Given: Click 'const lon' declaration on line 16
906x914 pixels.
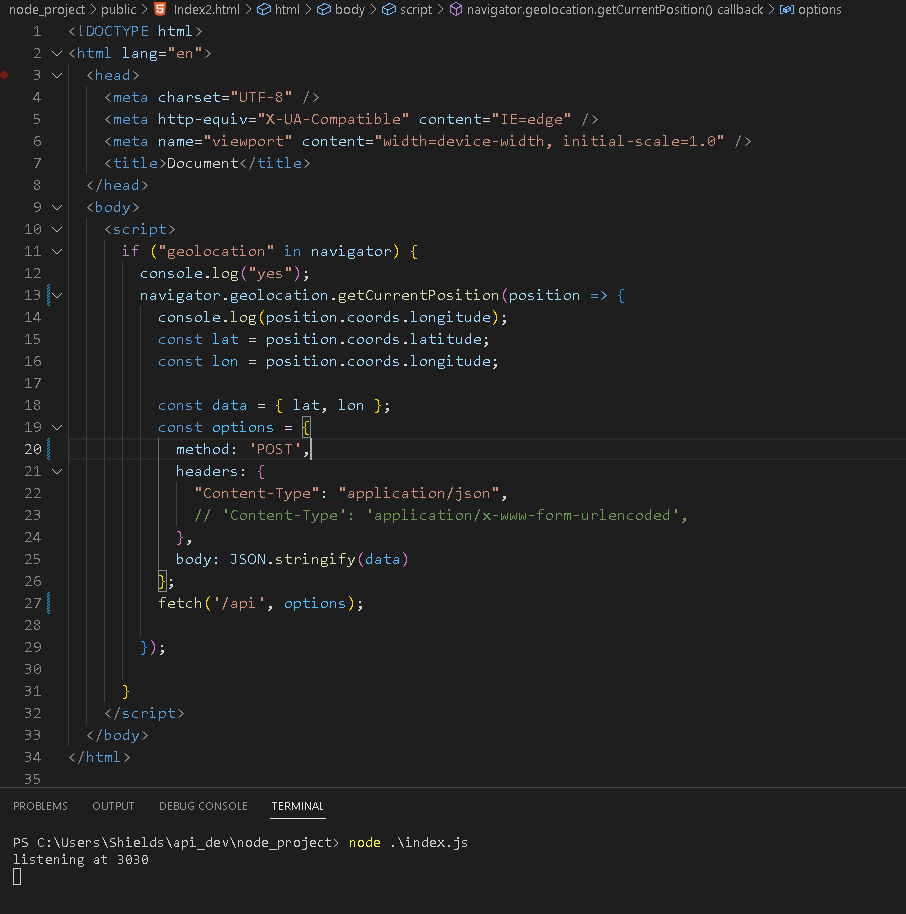Looking at the screenshot, I should point(198,361).
